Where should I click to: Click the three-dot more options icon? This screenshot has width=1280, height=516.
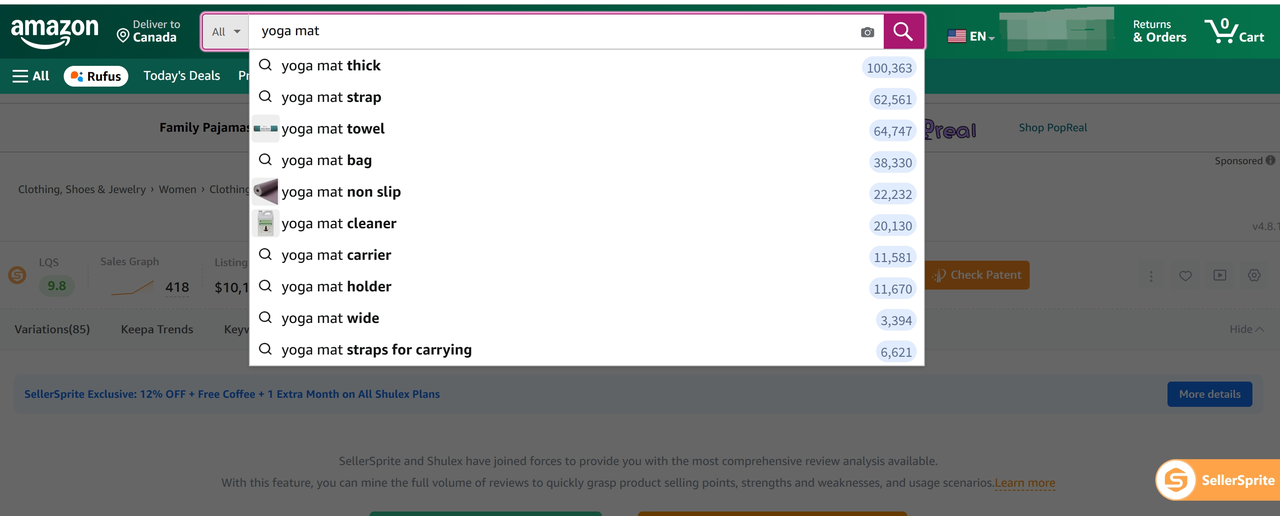click(x=1151, y=275)
